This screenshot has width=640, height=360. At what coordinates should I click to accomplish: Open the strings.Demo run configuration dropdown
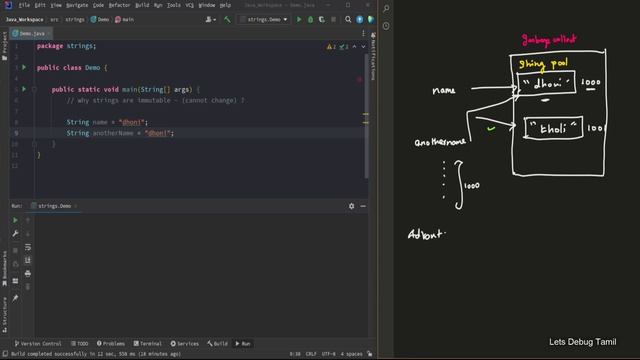point(264,19)
